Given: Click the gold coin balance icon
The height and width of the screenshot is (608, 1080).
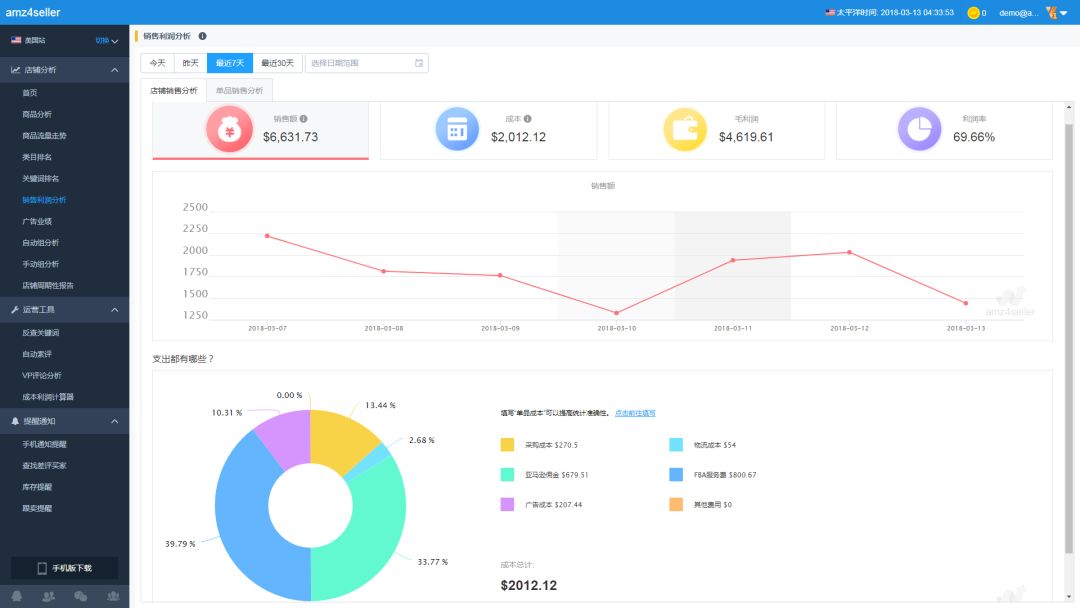Looking at the screenshot, I should [973, 12].
